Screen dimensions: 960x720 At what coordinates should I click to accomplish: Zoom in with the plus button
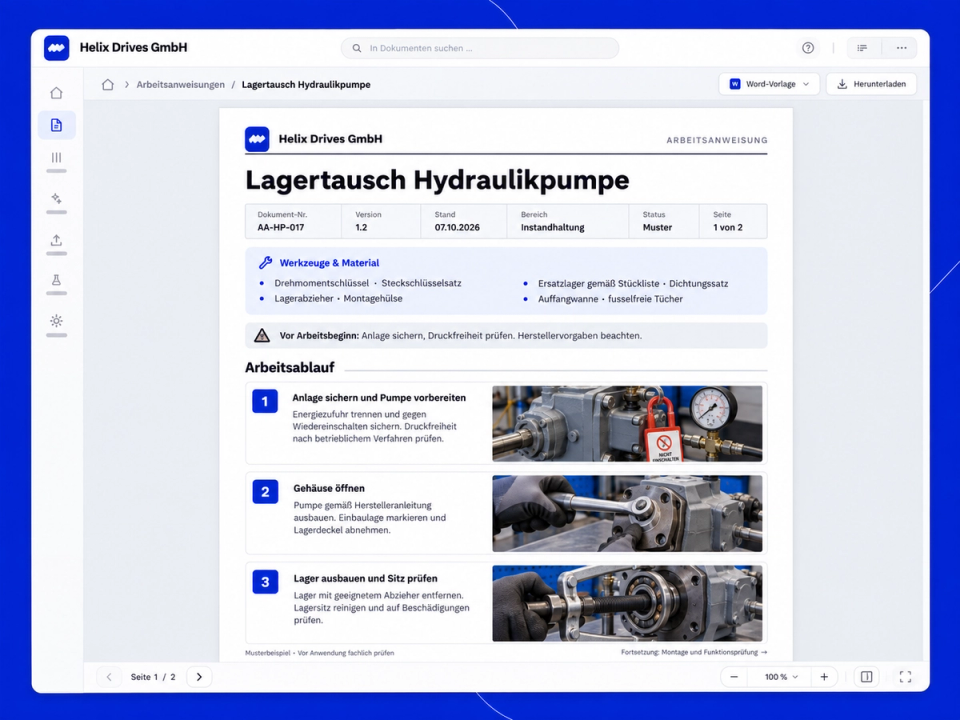(824, 677)
